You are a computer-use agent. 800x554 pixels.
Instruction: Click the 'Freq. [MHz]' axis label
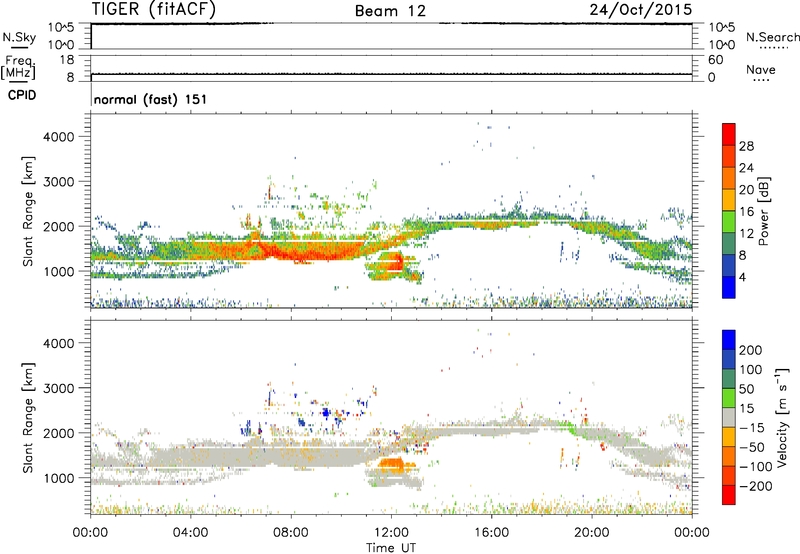pyautogui.click(x=18, y=68)
